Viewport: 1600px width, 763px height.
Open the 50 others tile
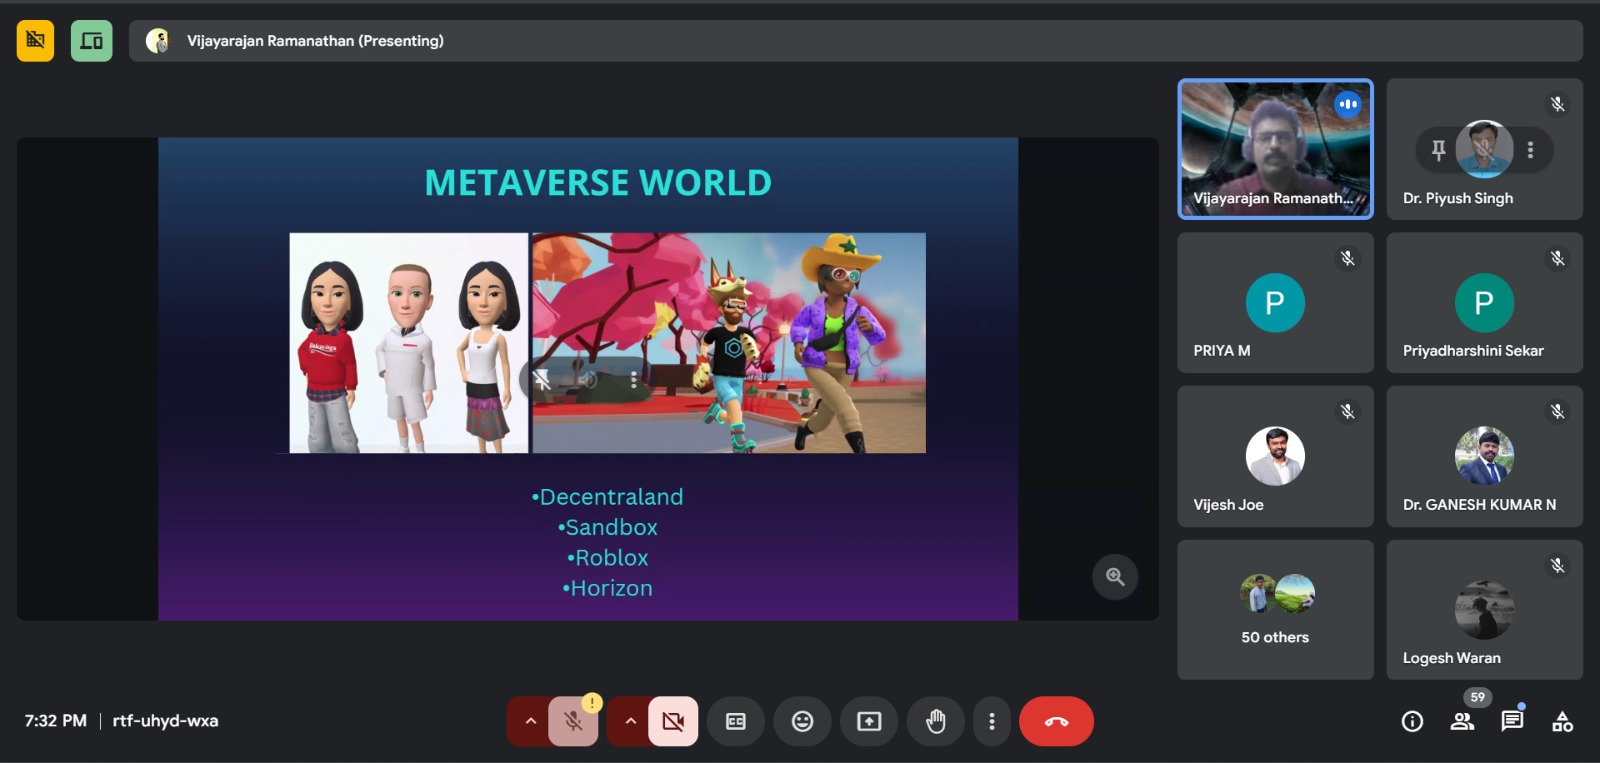pyautogui.click(x=1275, y=610)
